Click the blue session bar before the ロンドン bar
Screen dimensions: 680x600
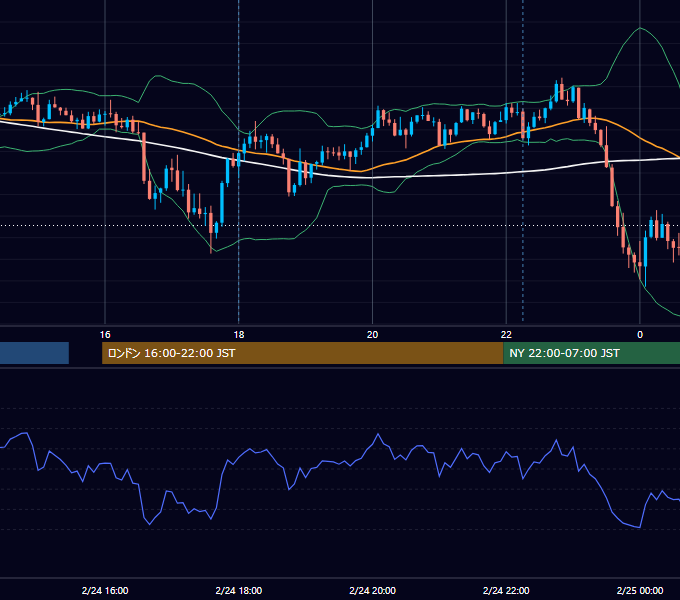[34, 353]
